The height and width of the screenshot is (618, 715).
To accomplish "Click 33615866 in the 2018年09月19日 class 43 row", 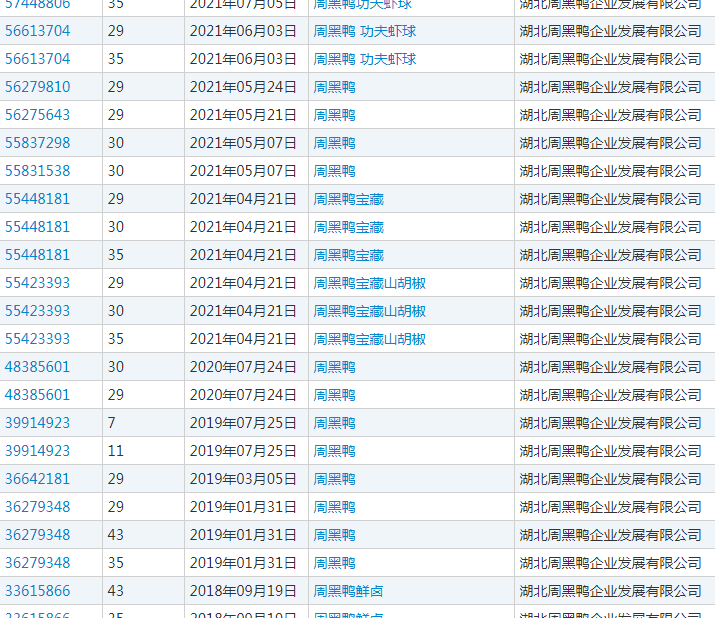I will click(x=38, y=591).
